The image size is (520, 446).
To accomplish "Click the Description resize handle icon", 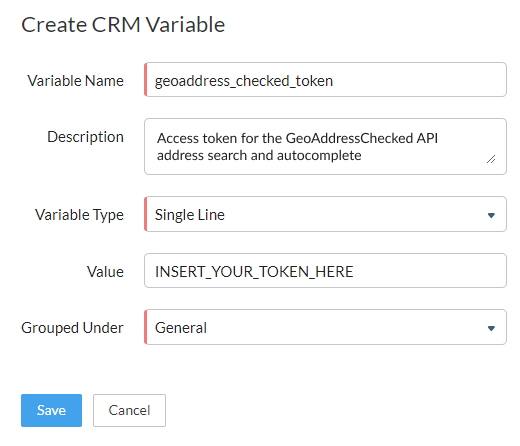I will click(491, 159).
